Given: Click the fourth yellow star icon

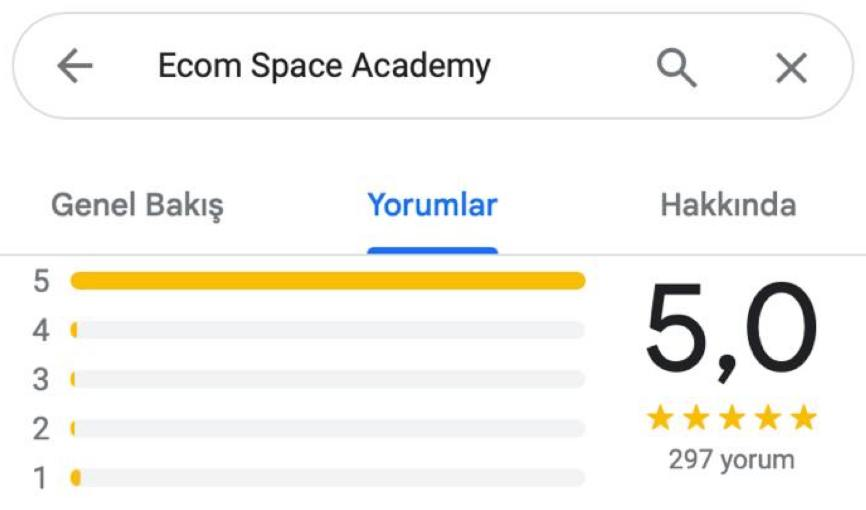Looking at the screenshot, I should [x=768, y=417].
